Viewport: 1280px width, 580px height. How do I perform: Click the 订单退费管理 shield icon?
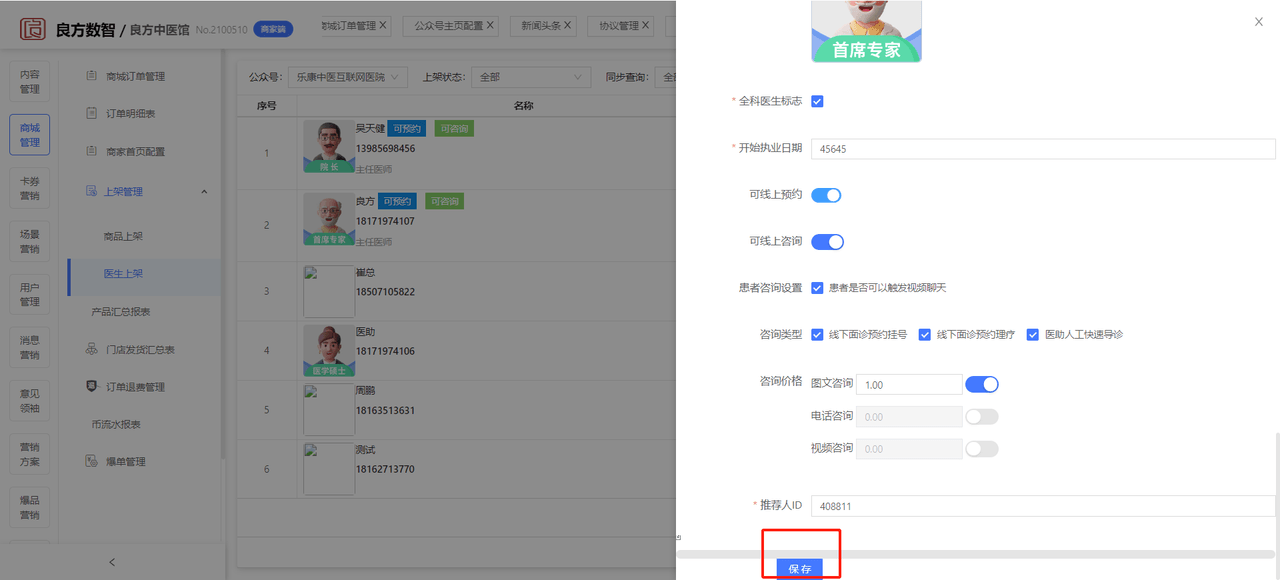click(91, 386)
